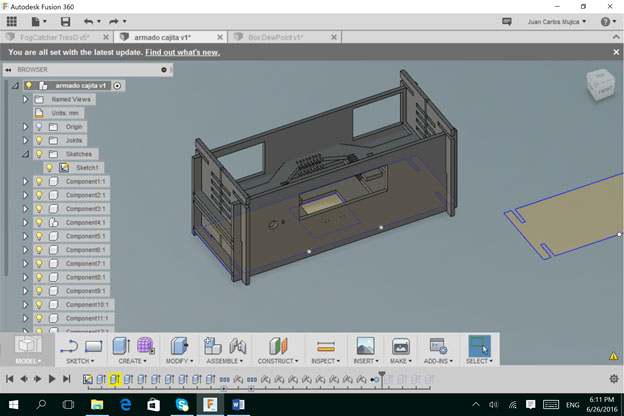Open the timeline settings gear

614,379
